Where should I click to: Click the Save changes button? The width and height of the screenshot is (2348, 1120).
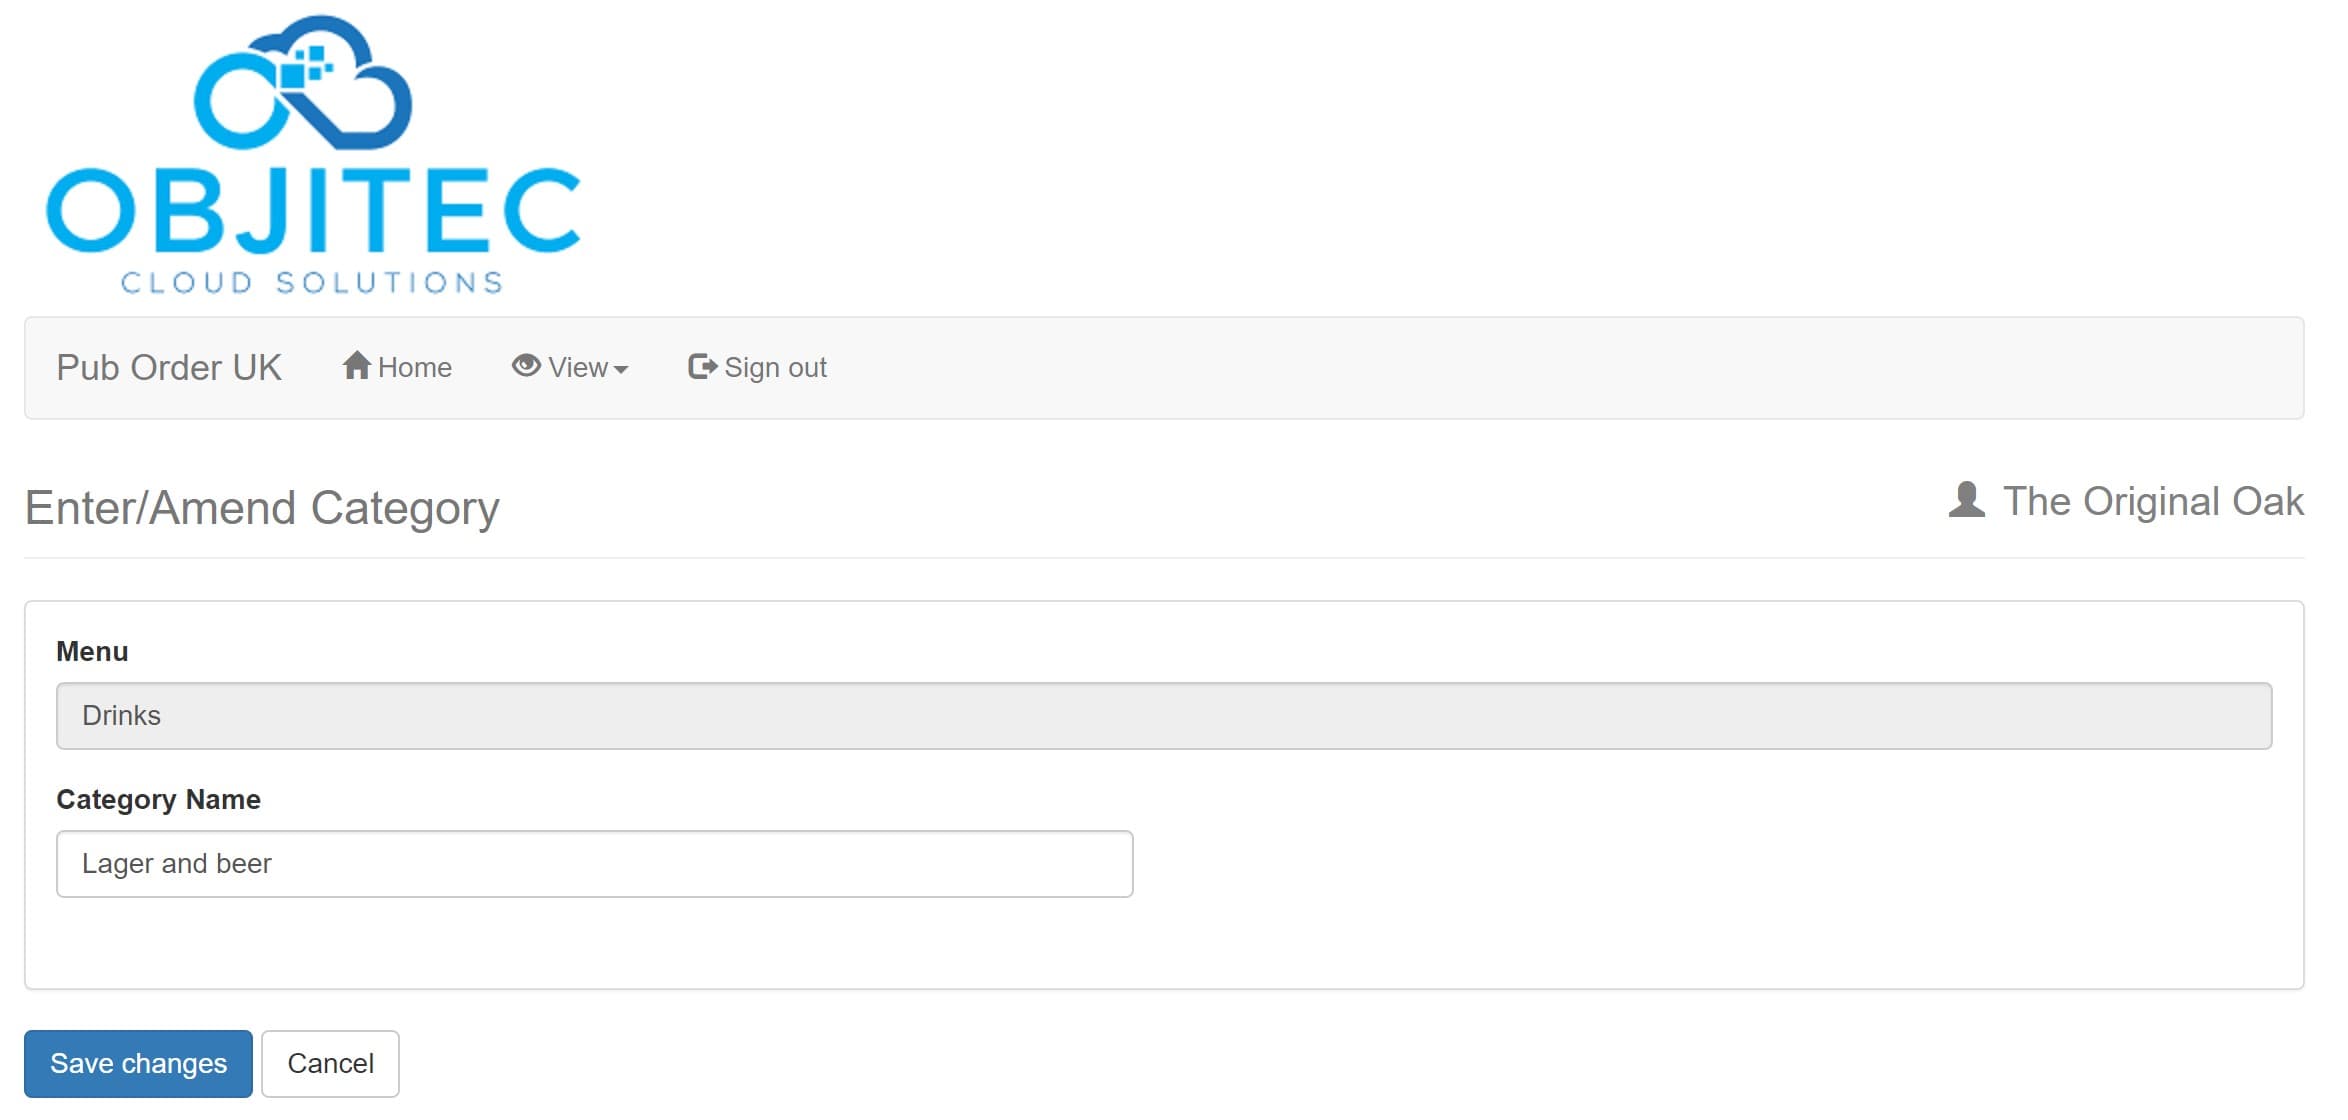(x=138, y=1063)
